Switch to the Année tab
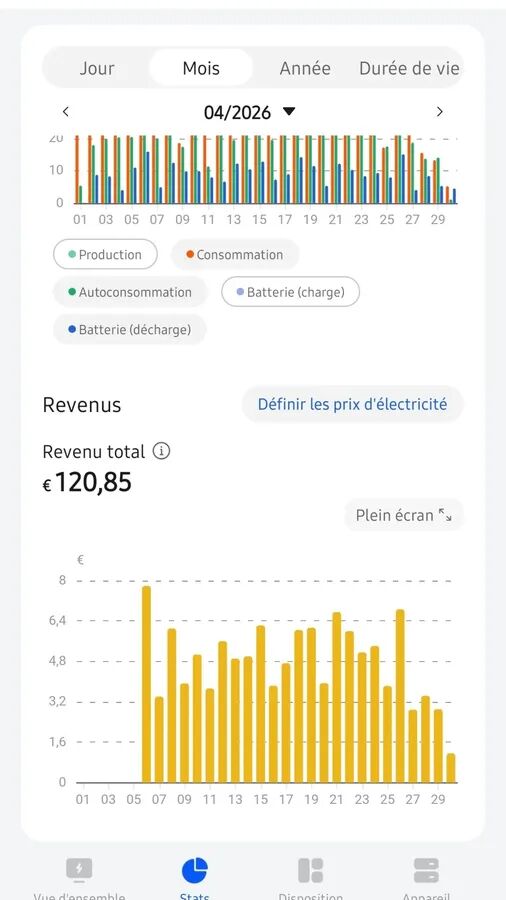506x900 pixels. coord(305,68)
